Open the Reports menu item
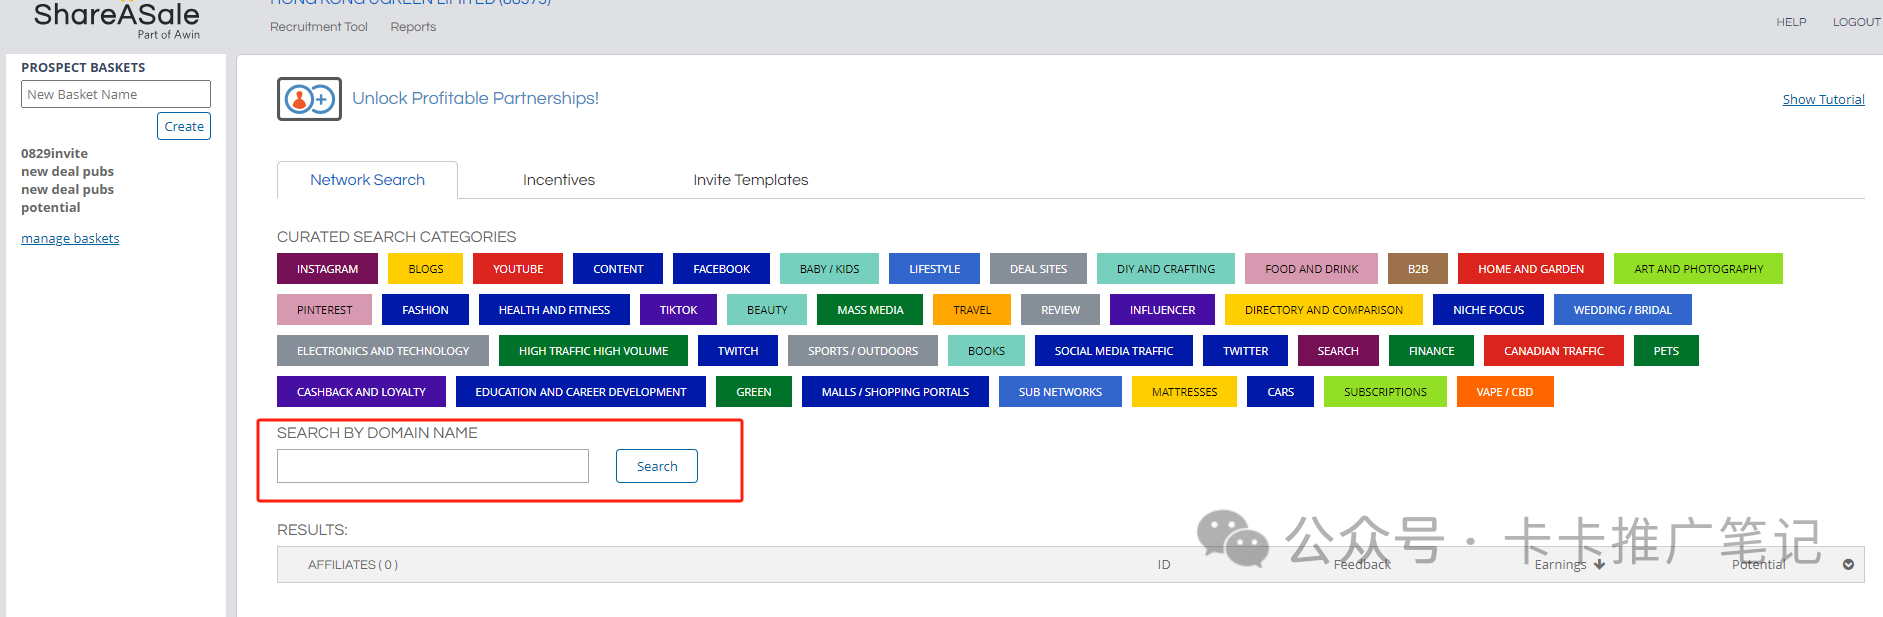The height and width of the screenshot is (617, 1883). click(413, 27)
